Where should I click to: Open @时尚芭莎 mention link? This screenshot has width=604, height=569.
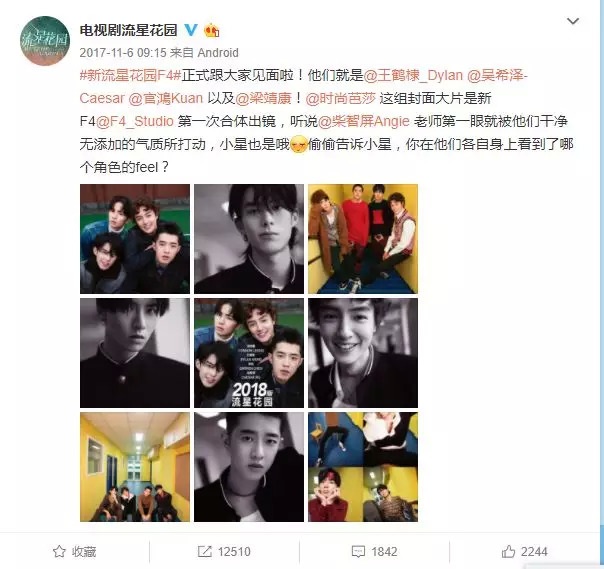tap(340, 98)
